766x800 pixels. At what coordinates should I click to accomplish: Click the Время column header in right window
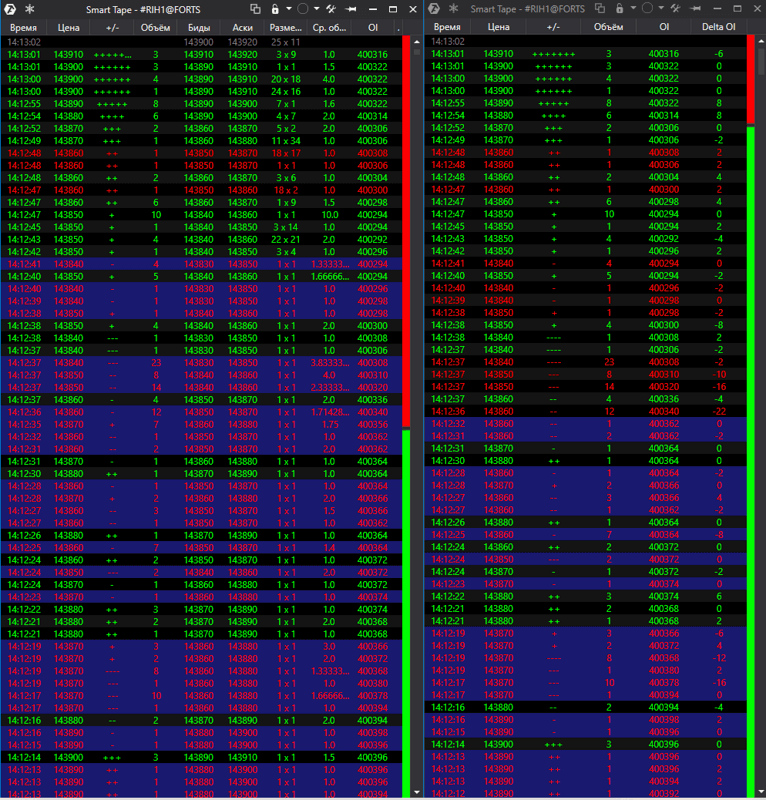point(447,27)
